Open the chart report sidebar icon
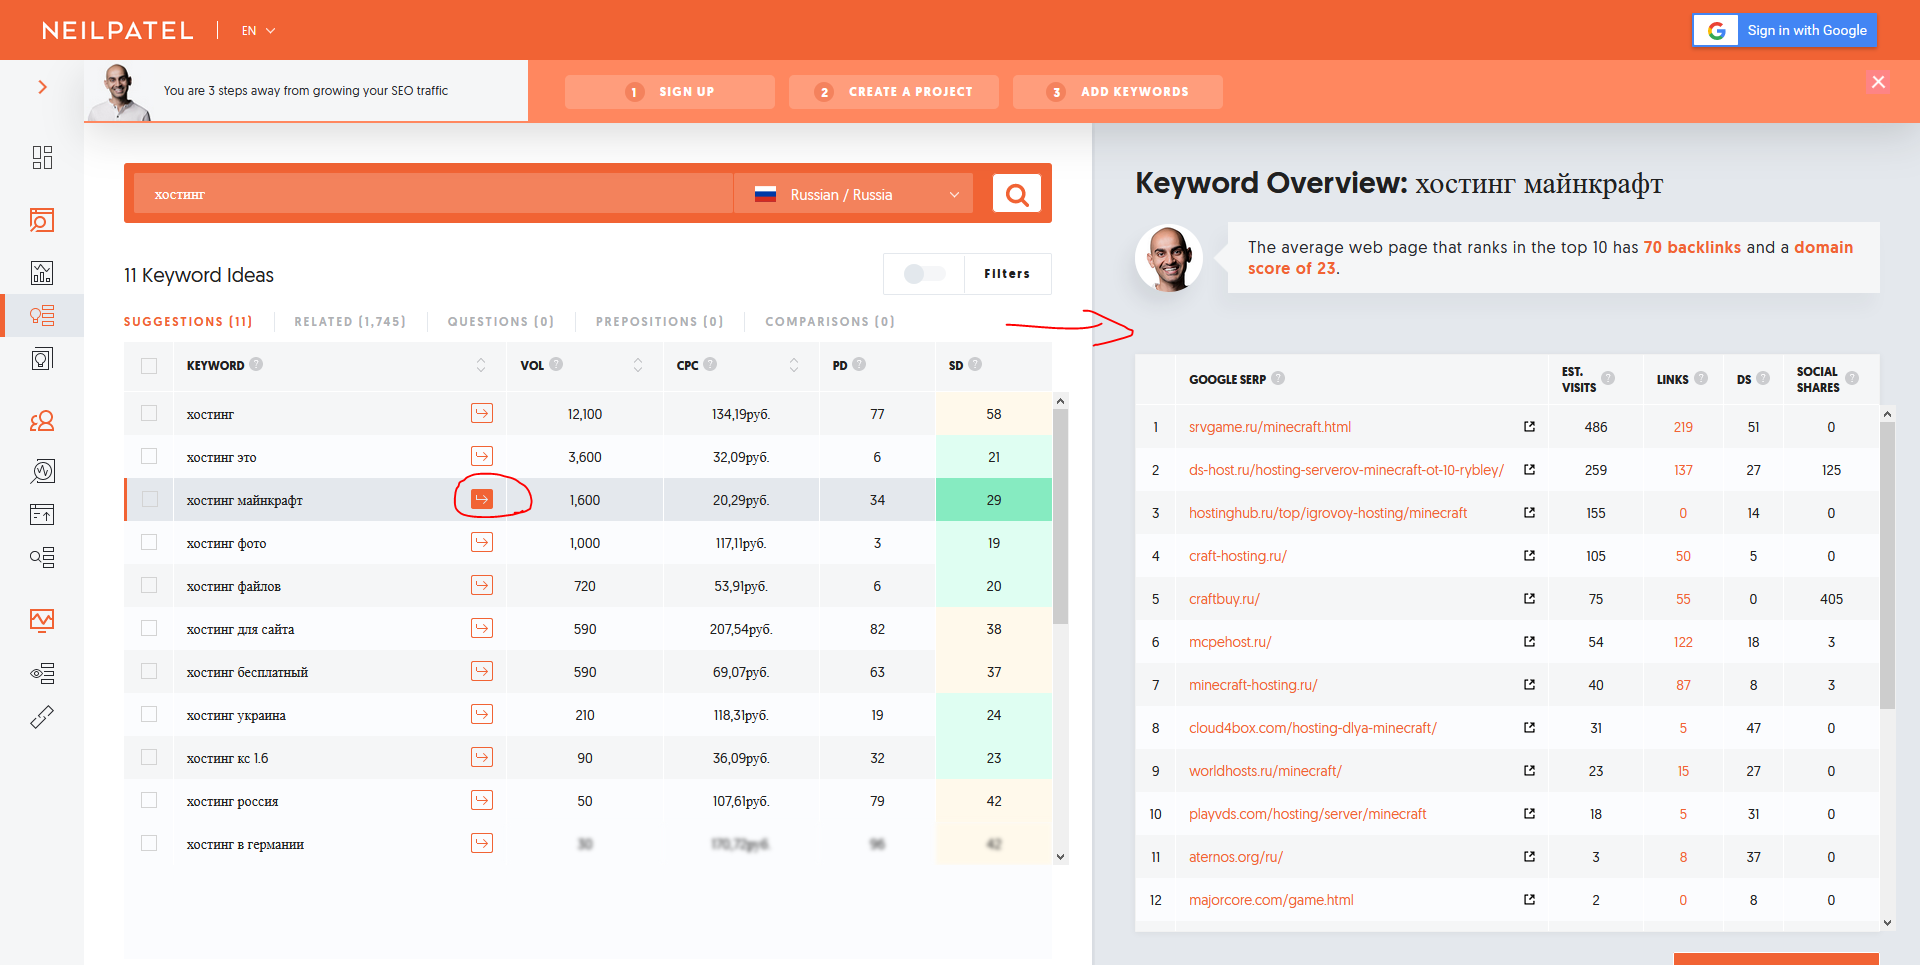 point(42,272)
